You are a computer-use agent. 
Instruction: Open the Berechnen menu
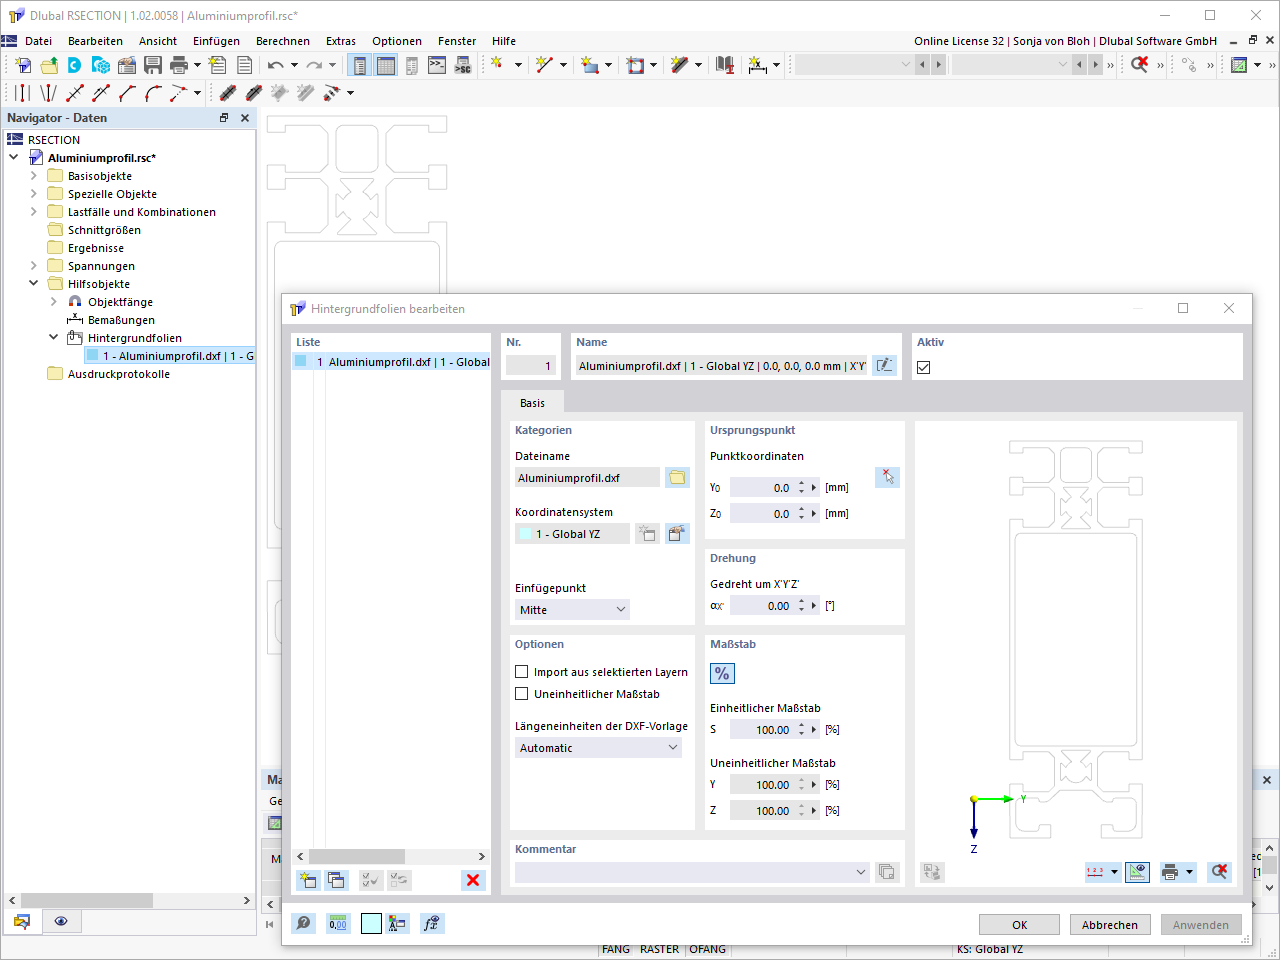(283, 41)
